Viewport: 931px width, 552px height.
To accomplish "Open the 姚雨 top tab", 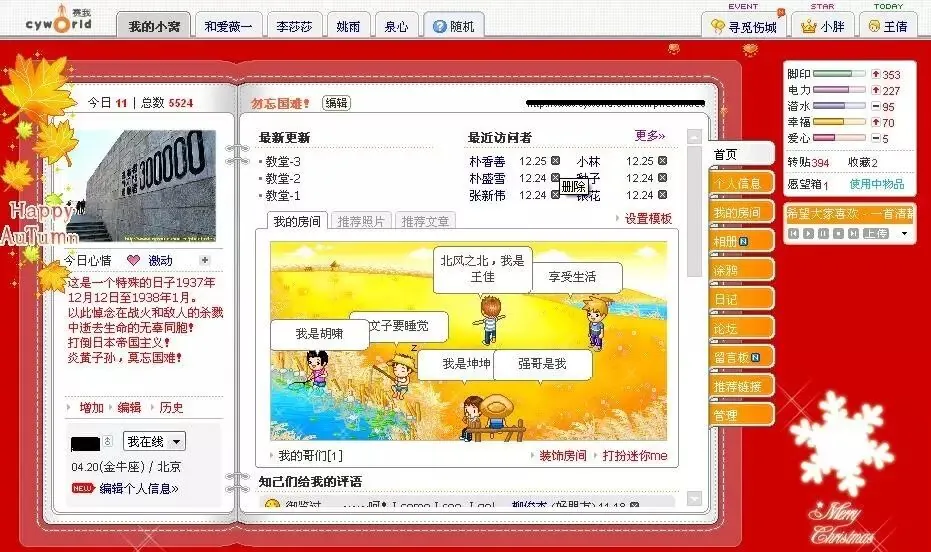I will (348, 26).
